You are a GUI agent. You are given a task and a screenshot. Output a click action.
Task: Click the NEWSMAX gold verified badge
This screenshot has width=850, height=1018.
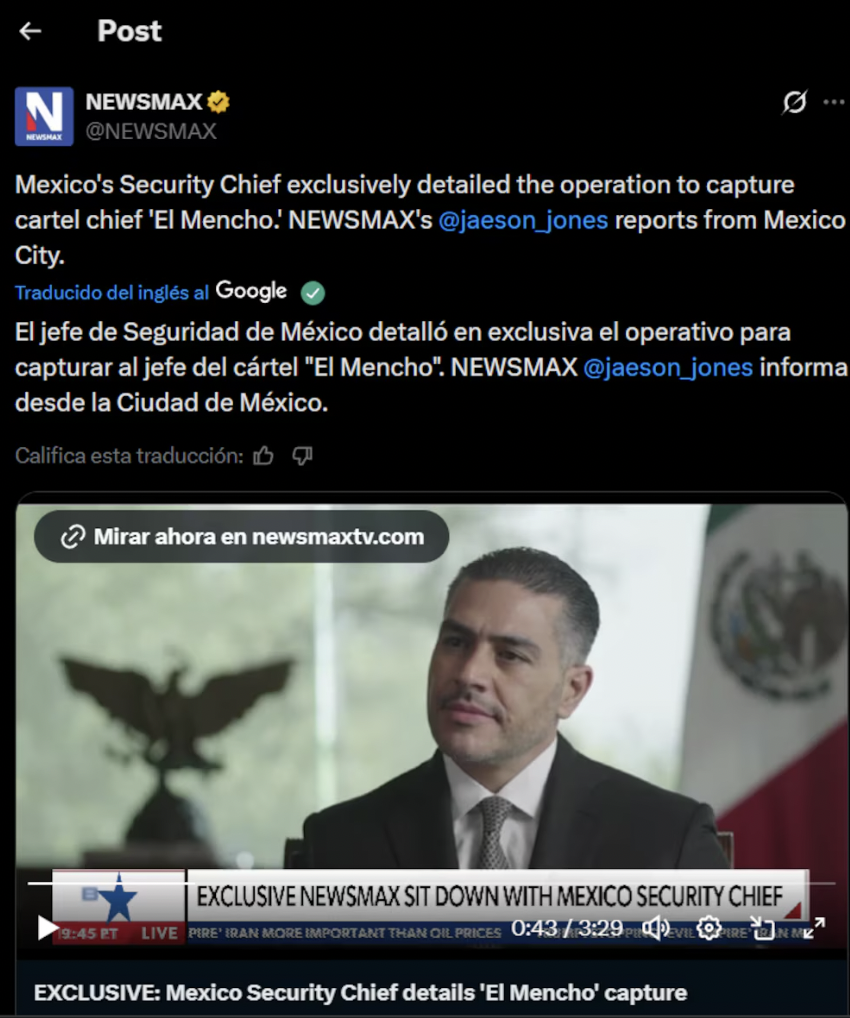pyautogui.click(x=218, y=102)
